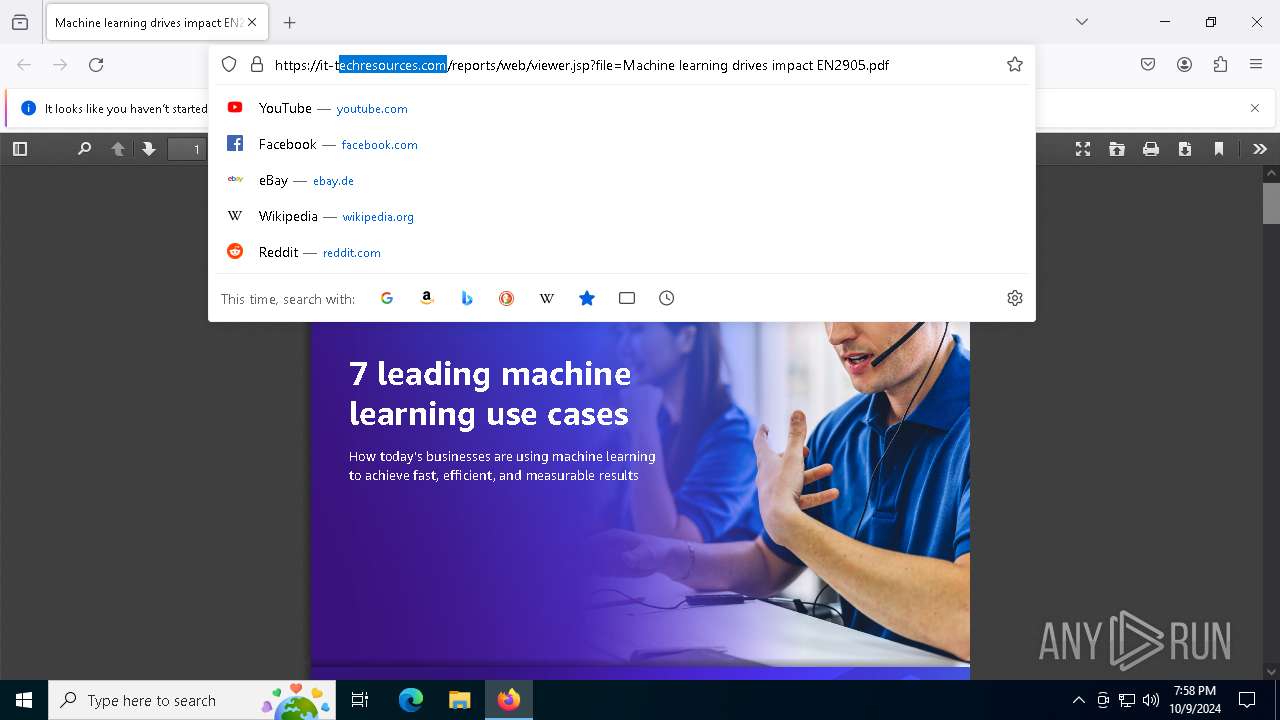Open Windows notification center
Image resolution: width=1280 pixels, height=720 pixels.
coord(1247,700)
